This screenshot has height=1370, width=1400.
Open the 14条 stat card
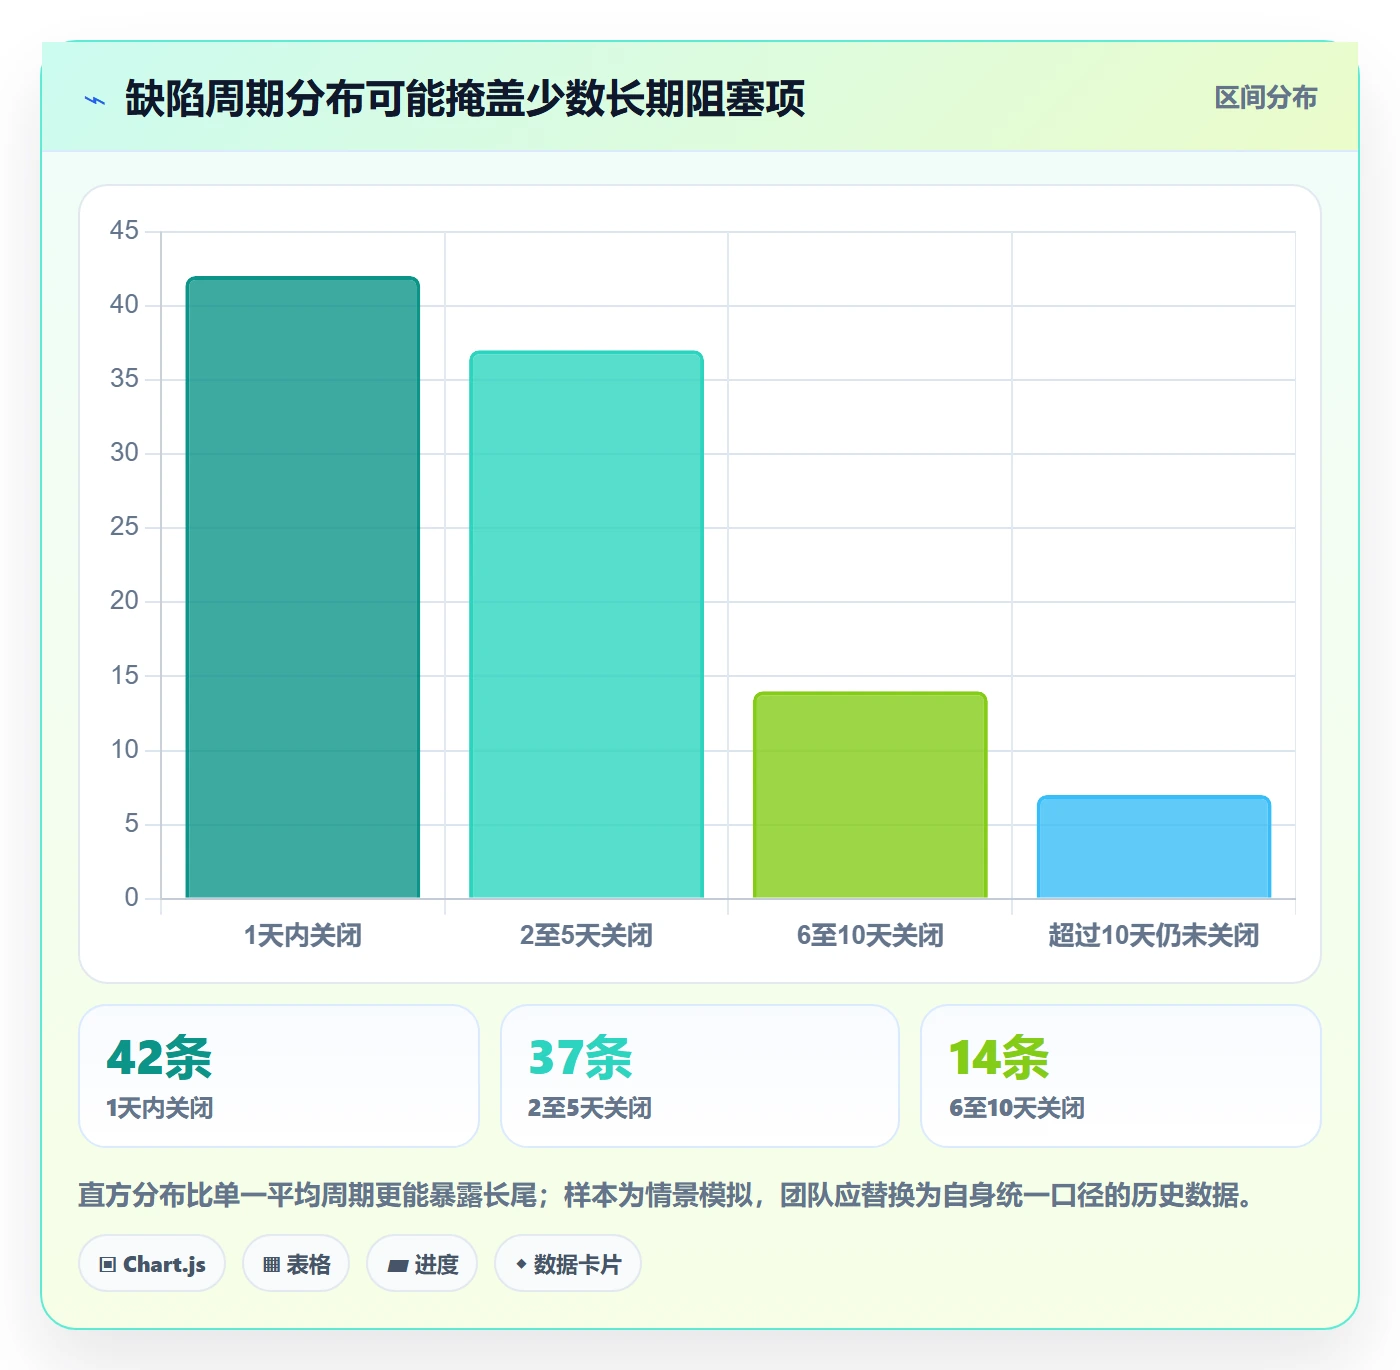(x=1121, y=1076)
